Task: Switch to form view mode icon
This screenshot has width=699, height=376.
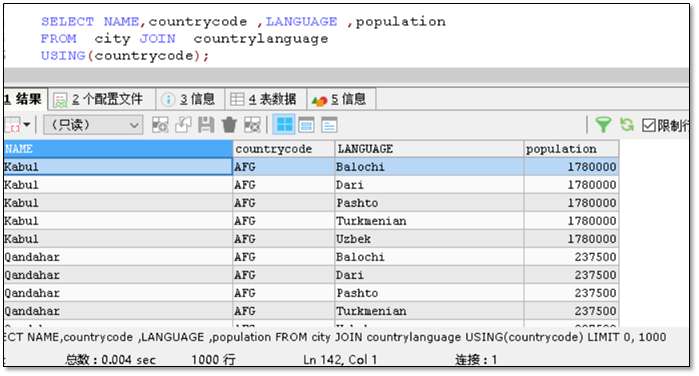Action: tap(306, 125)
